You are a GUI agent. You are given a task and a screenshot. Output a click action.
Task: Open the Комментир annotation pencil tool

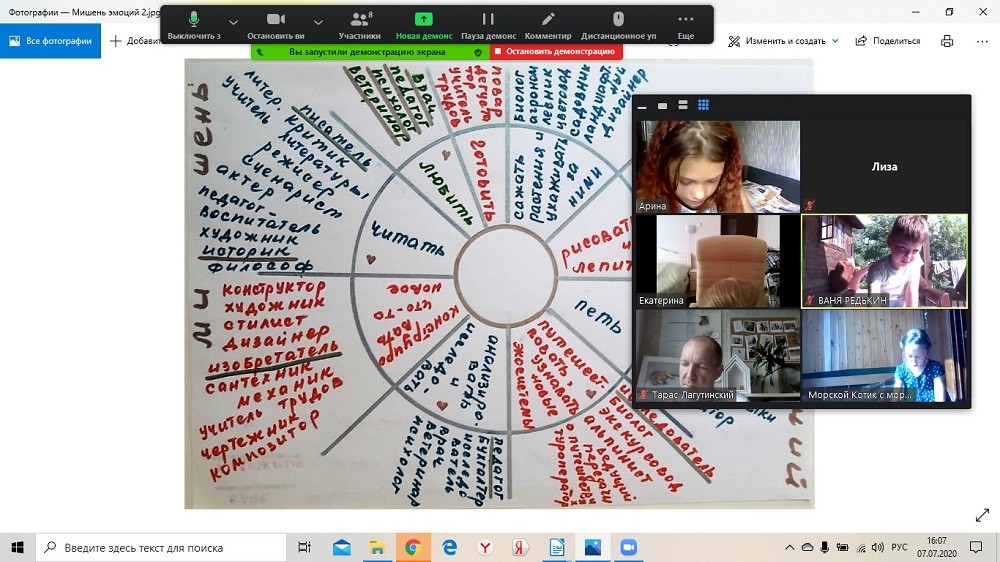coord(548,24)
